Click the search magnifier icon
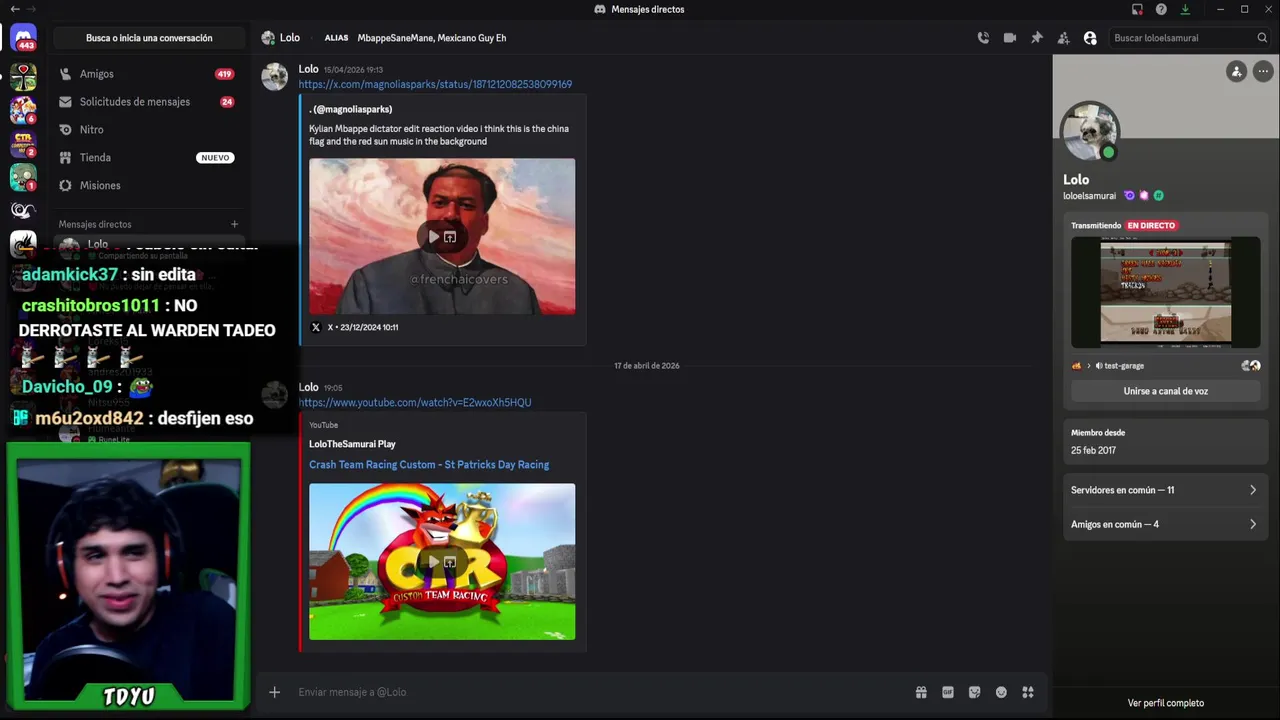The image size is (1280, 720). coord(1262,38)
